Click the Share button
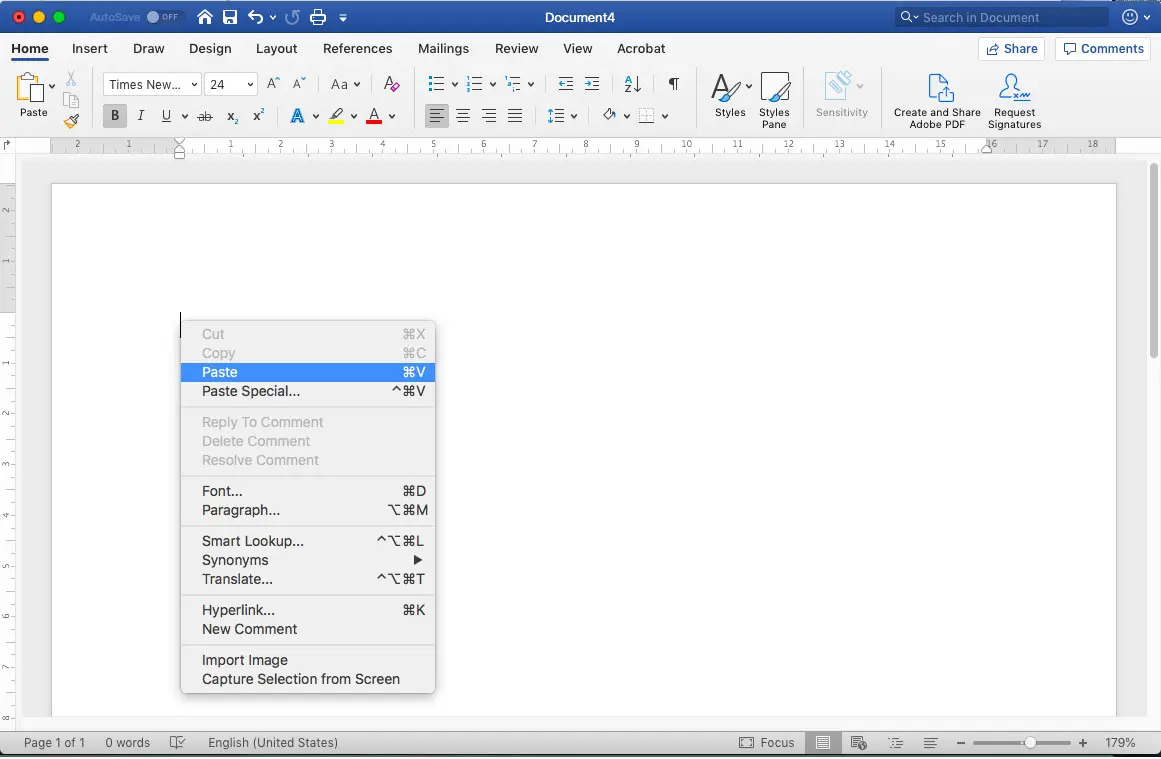 coord(1011,48)
